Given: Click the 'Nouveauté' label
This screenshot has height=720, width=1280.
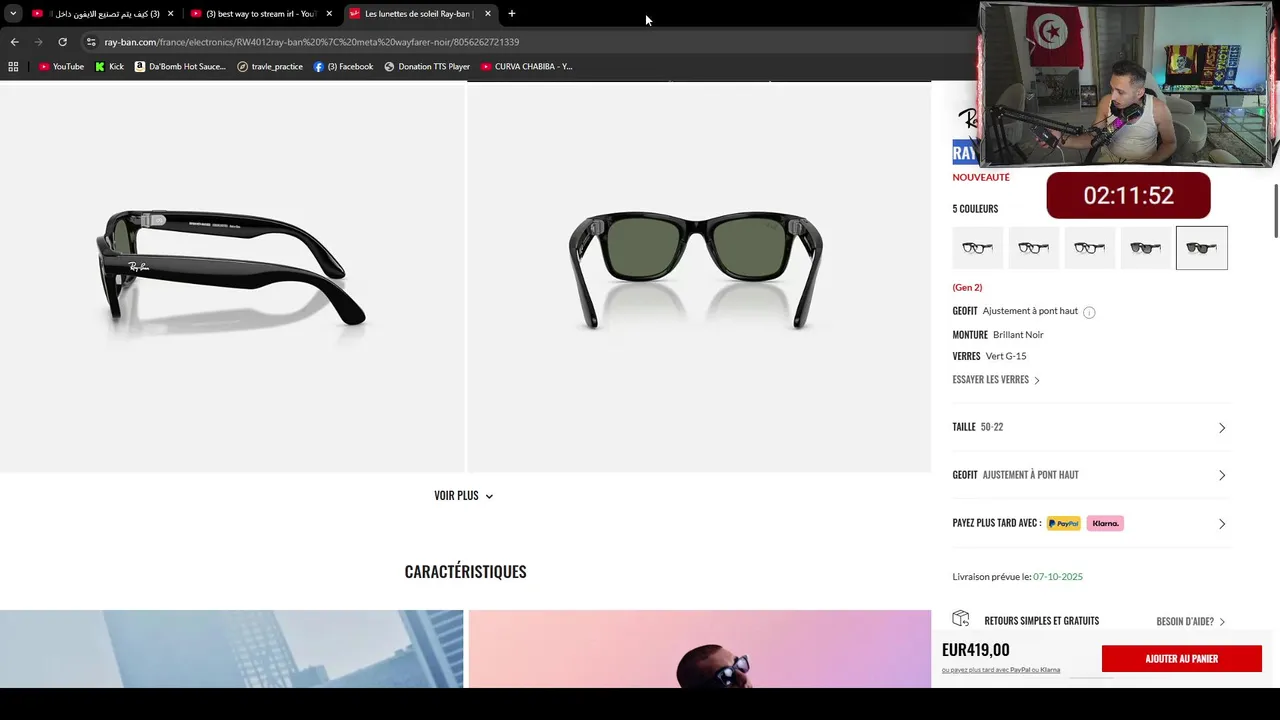Looking at the screenshot, I should click(x=981, y=177).
